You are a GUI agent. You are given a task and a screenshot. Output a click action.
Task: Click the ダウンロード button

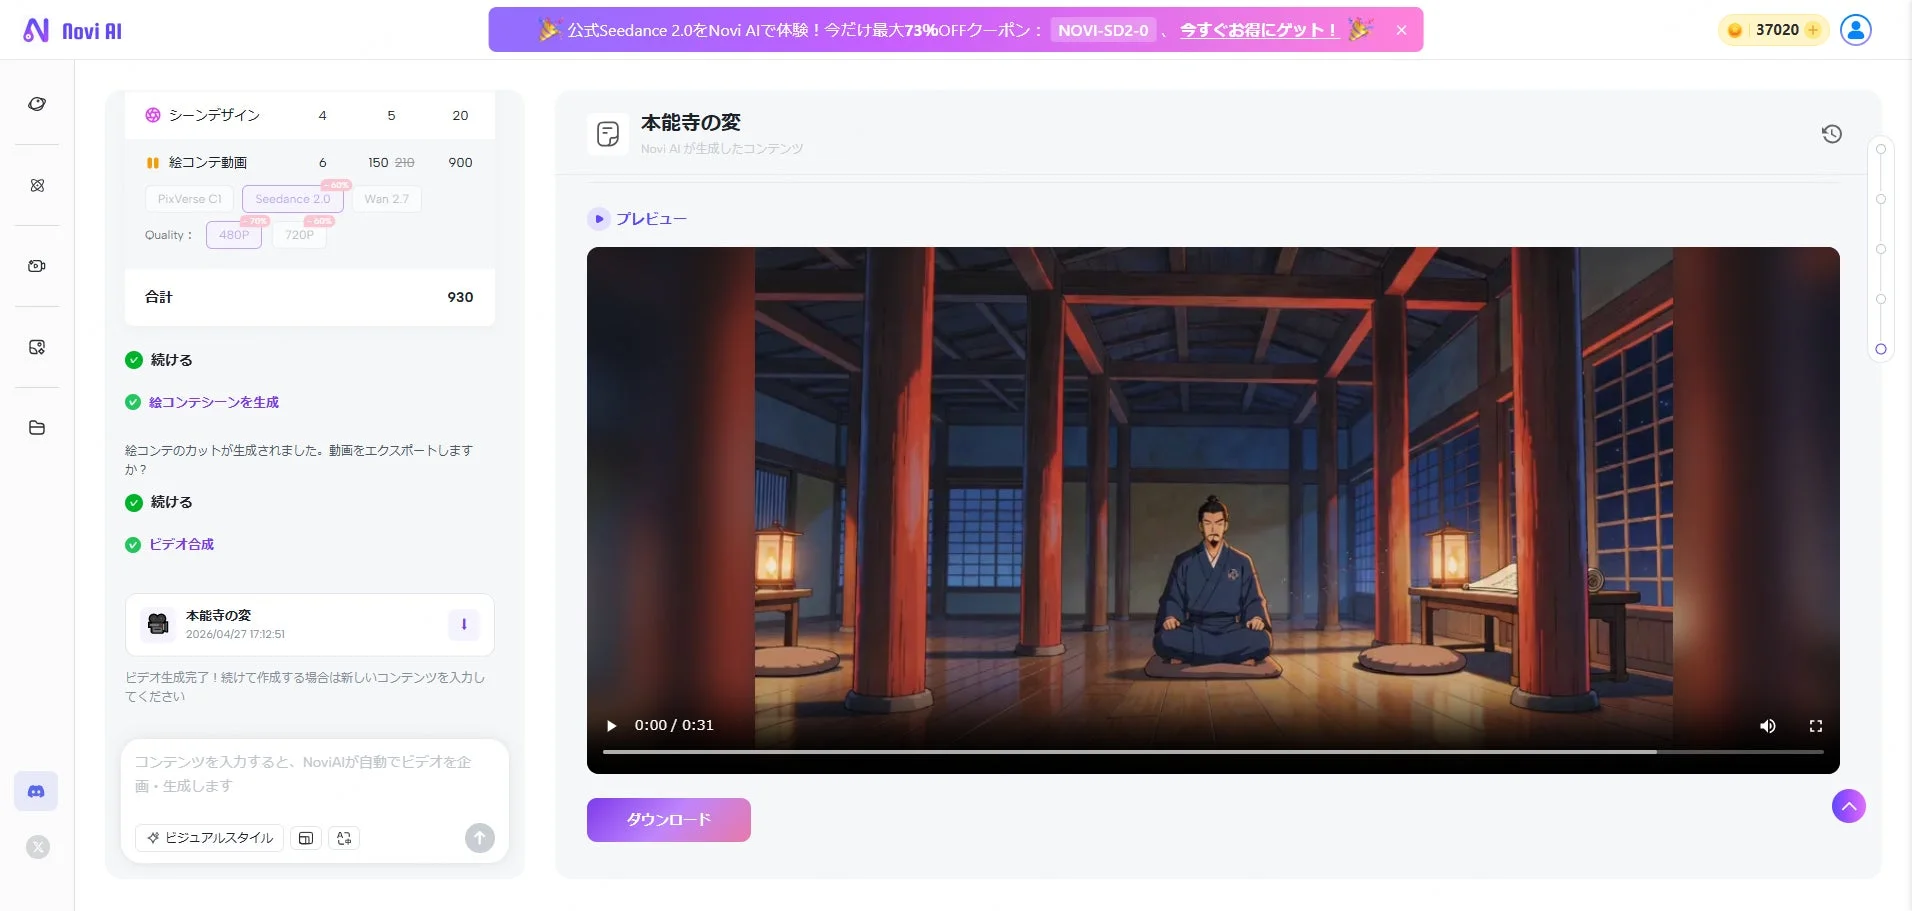tap(668, 819)
